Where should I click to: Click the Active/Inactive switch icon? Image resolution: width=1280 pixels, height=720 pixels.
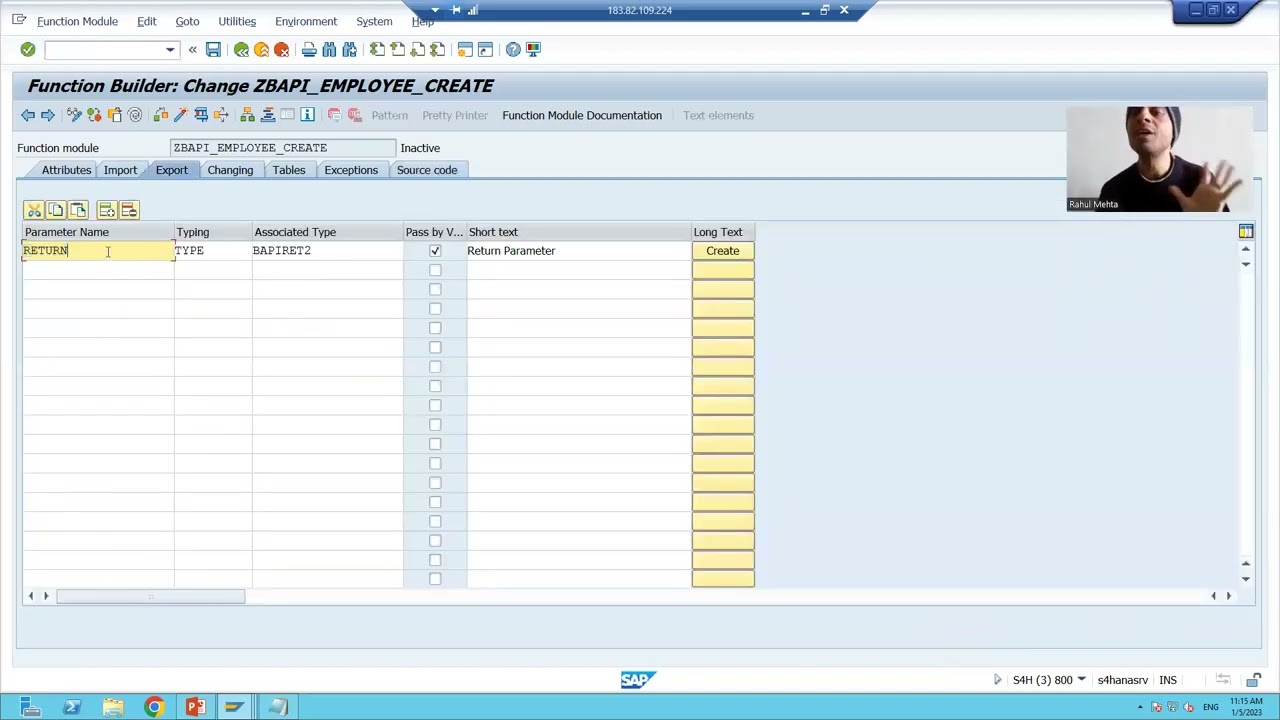click(94, 115)
